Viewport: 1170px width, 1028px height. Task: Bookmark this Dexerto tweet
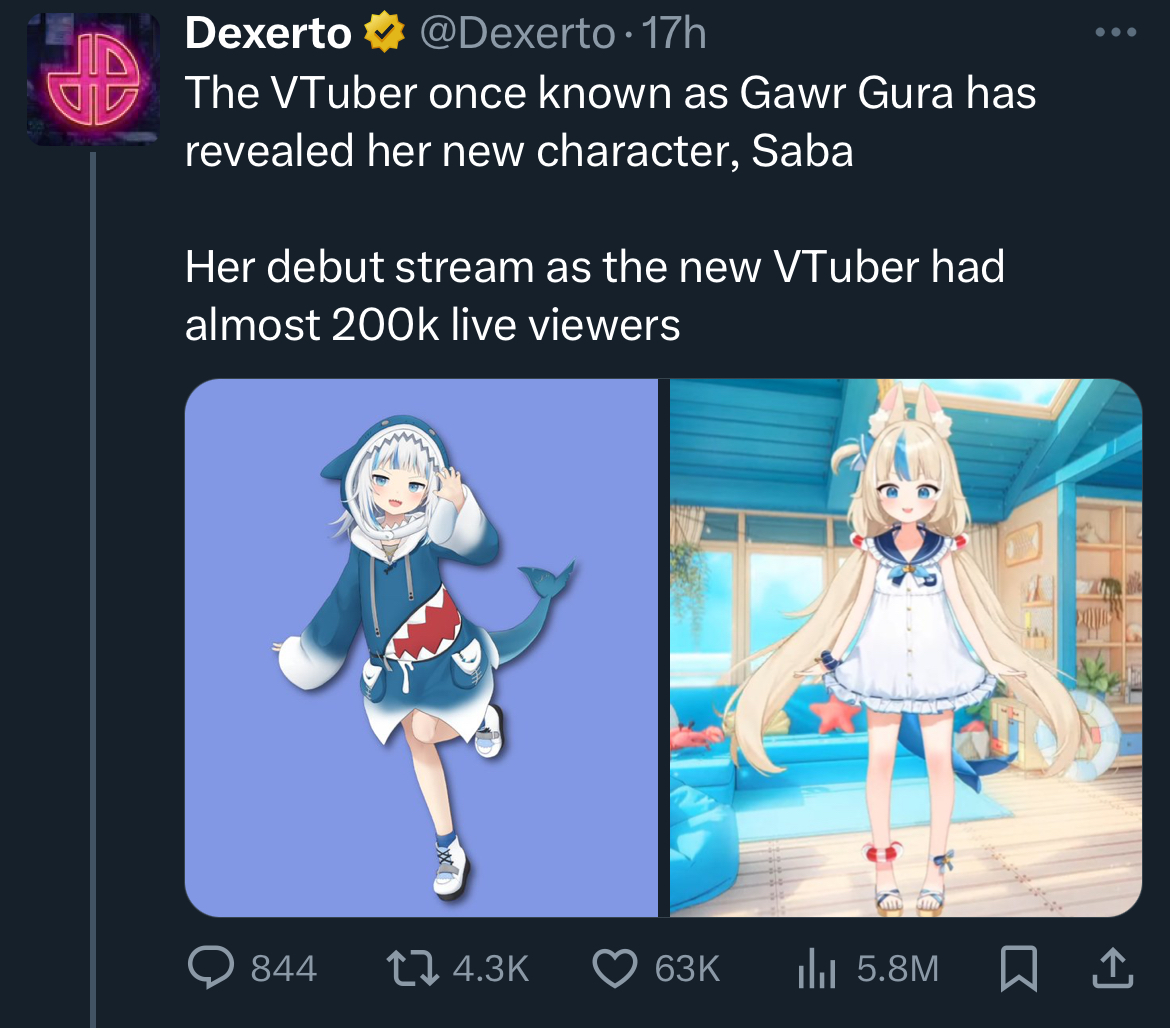pos(1019,968)
